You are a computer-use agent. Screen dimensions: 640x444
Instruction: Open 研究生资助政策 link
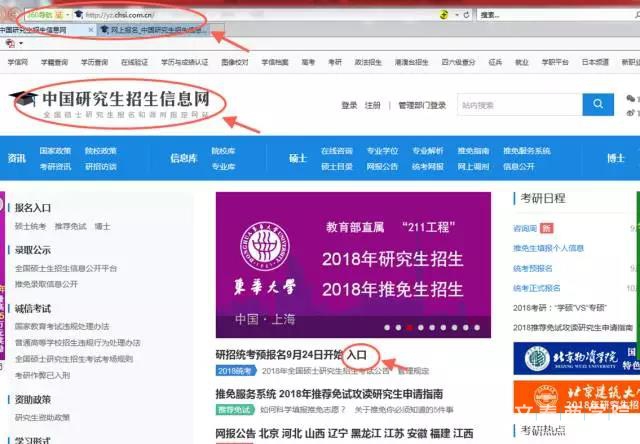pos(42,417)
